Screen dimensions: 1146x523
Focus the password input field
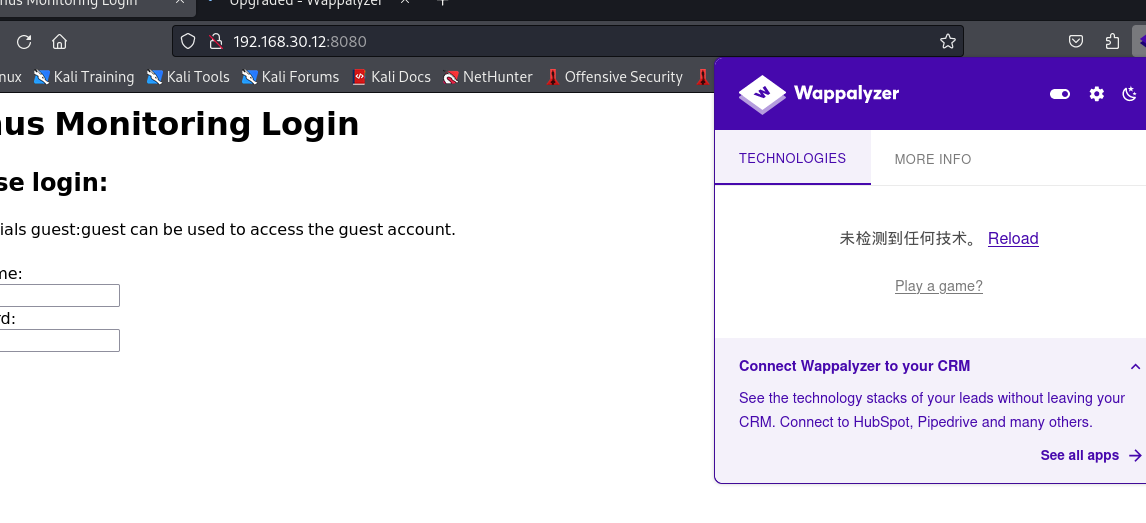point(59,340)
